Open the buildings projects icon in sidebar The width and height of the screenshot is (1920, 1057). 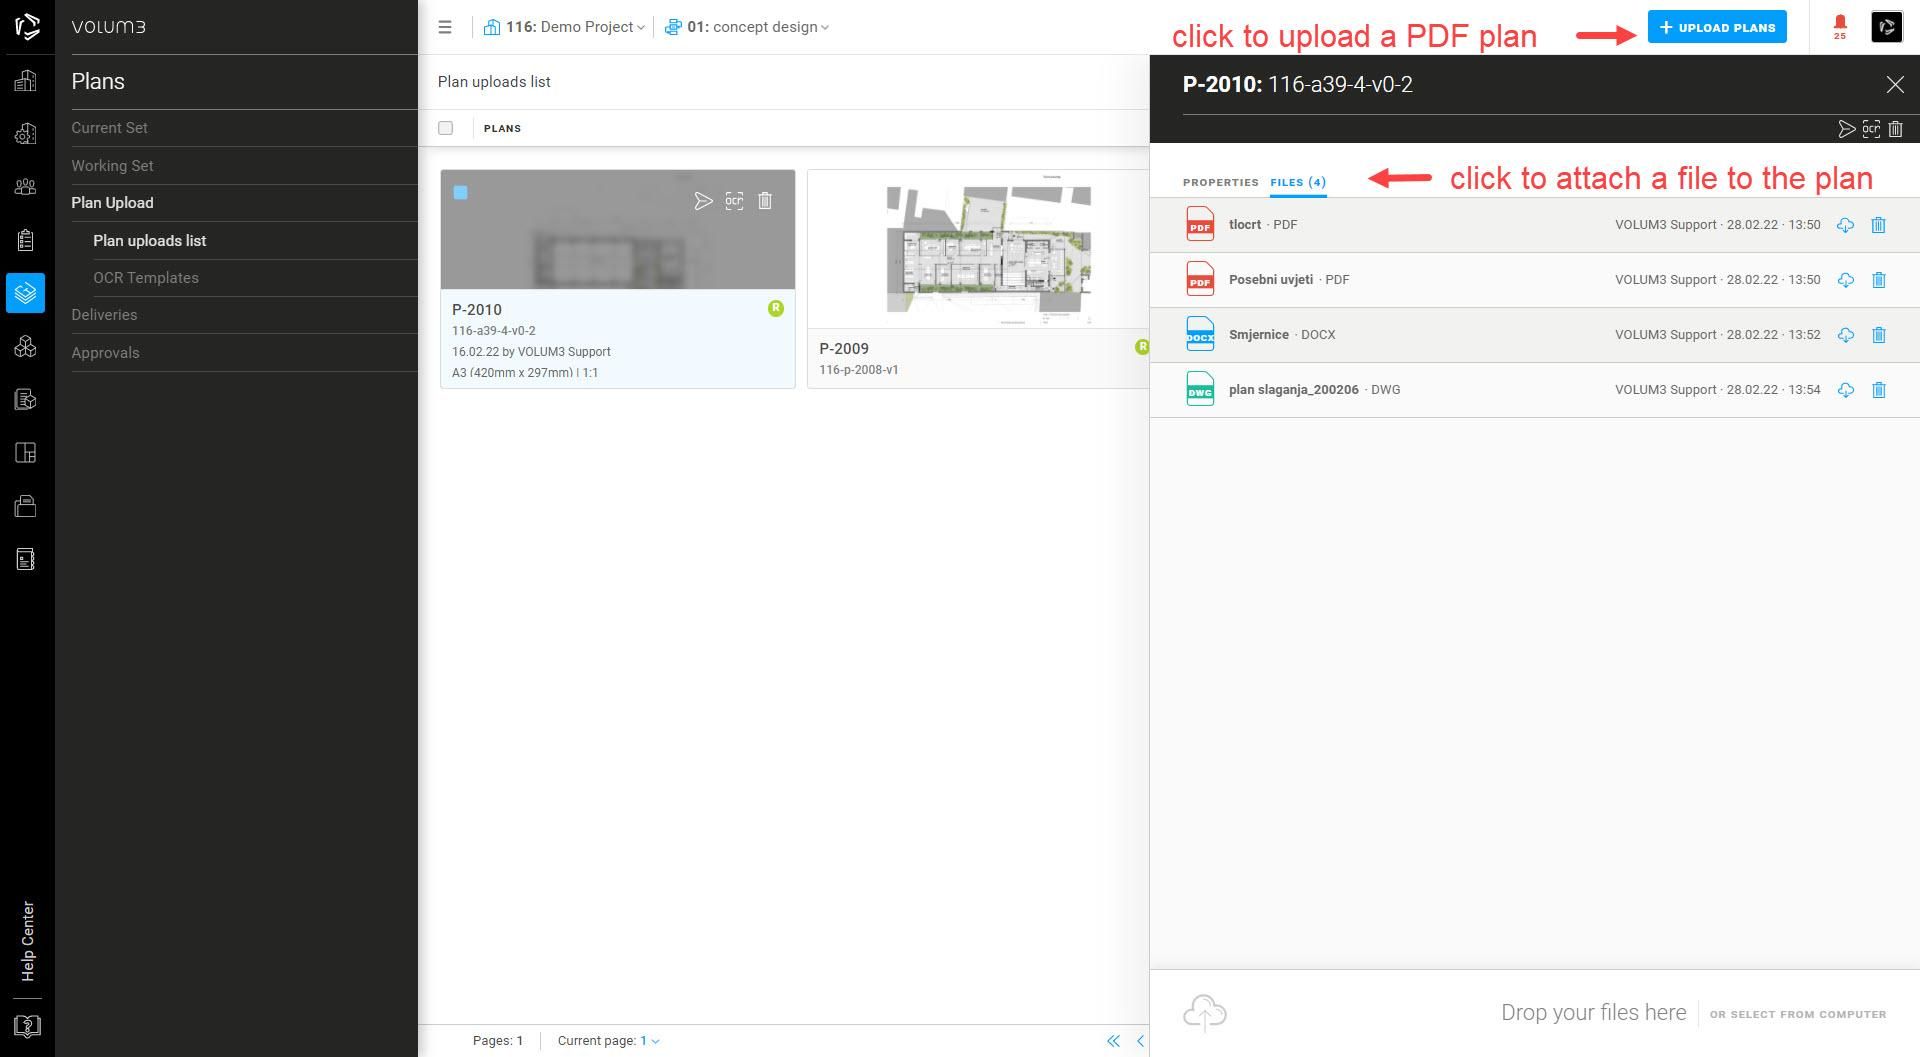pos(26,80)
